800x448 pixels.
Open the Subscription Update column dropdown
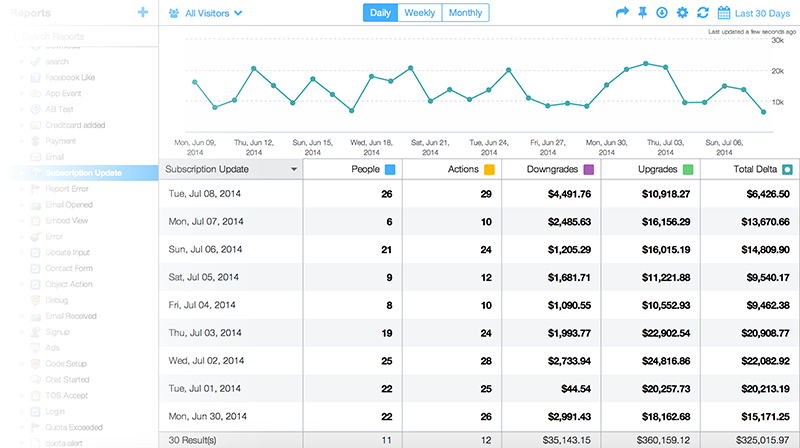[x=294, y=170]
